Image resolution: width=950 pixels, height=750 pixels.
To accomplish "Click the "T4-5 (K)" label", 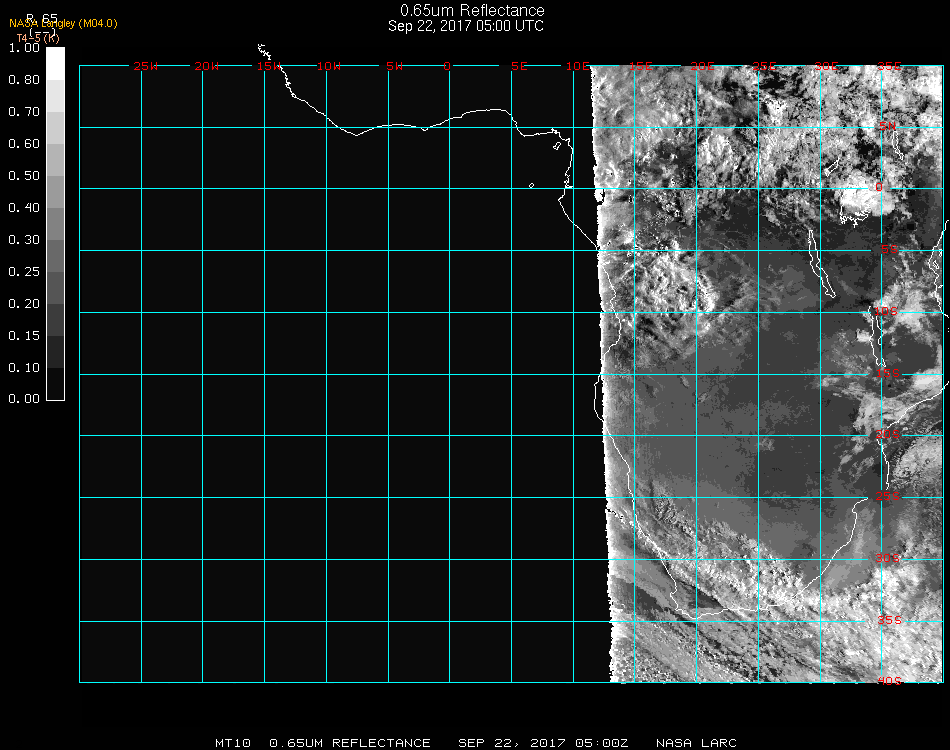I will click(38, 38).
